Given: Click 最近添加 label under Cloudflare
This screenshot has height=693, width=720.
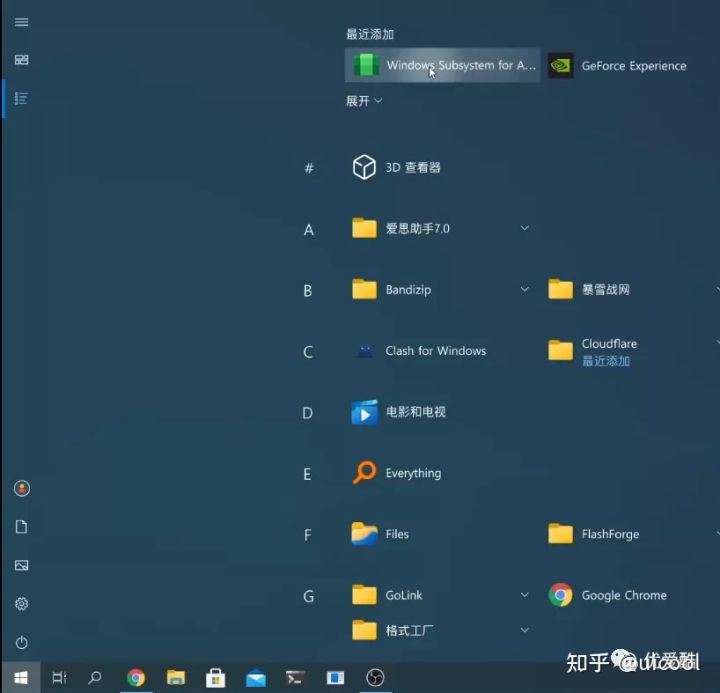Looking at the screenshot, I should 606,361.
